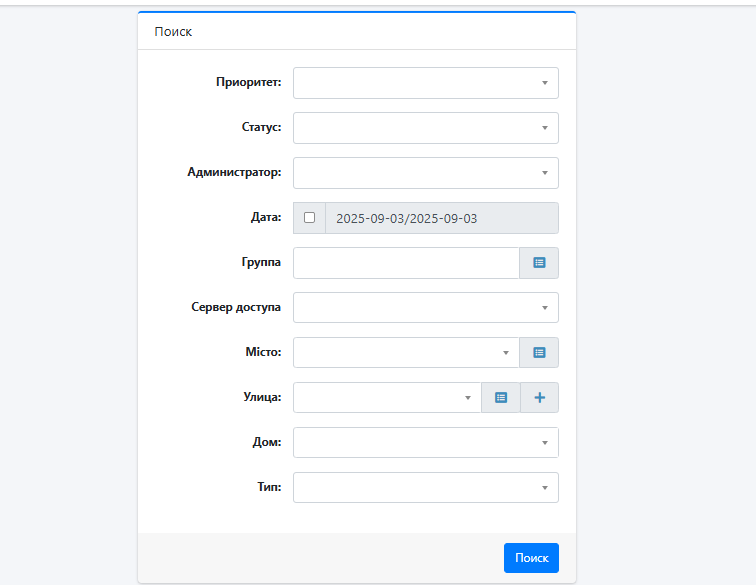The width and height of the screenshot is (756, 585).
Task: Click the Дата field label
Action: pos(266,217)
